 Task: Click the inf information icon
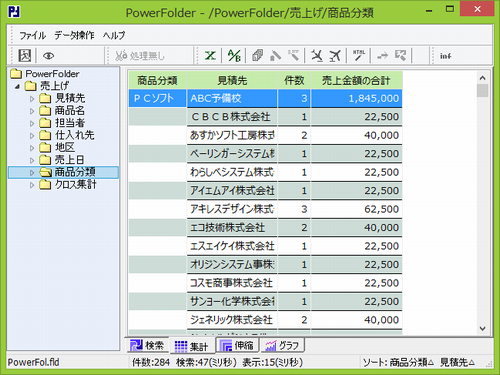point(446,56)
